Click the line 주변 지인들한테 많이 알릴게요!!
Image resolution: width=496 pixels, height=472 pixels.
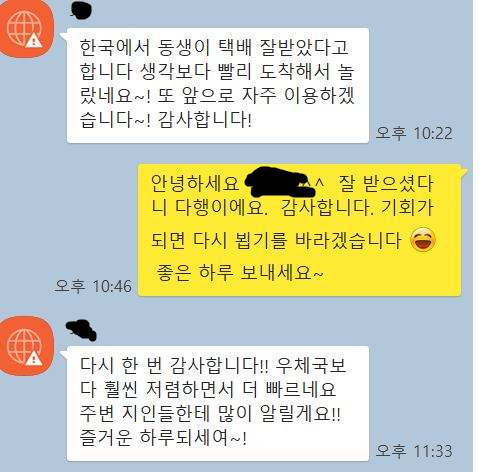[210, 413]
